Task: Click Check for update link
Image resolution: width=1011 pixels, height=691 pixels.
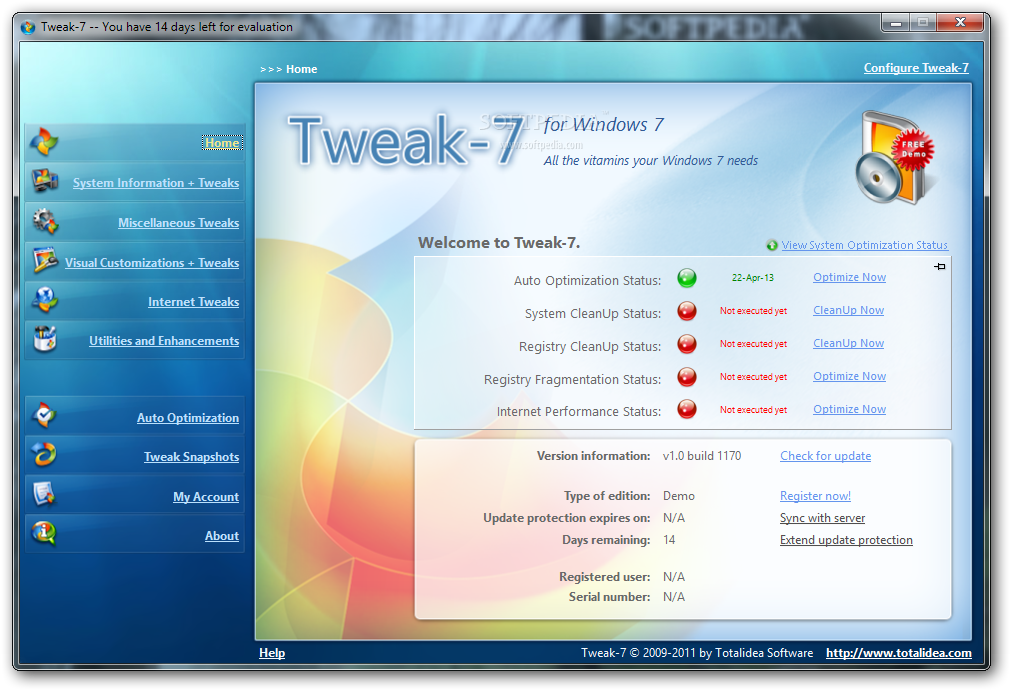Action: [x=825, y=456]
